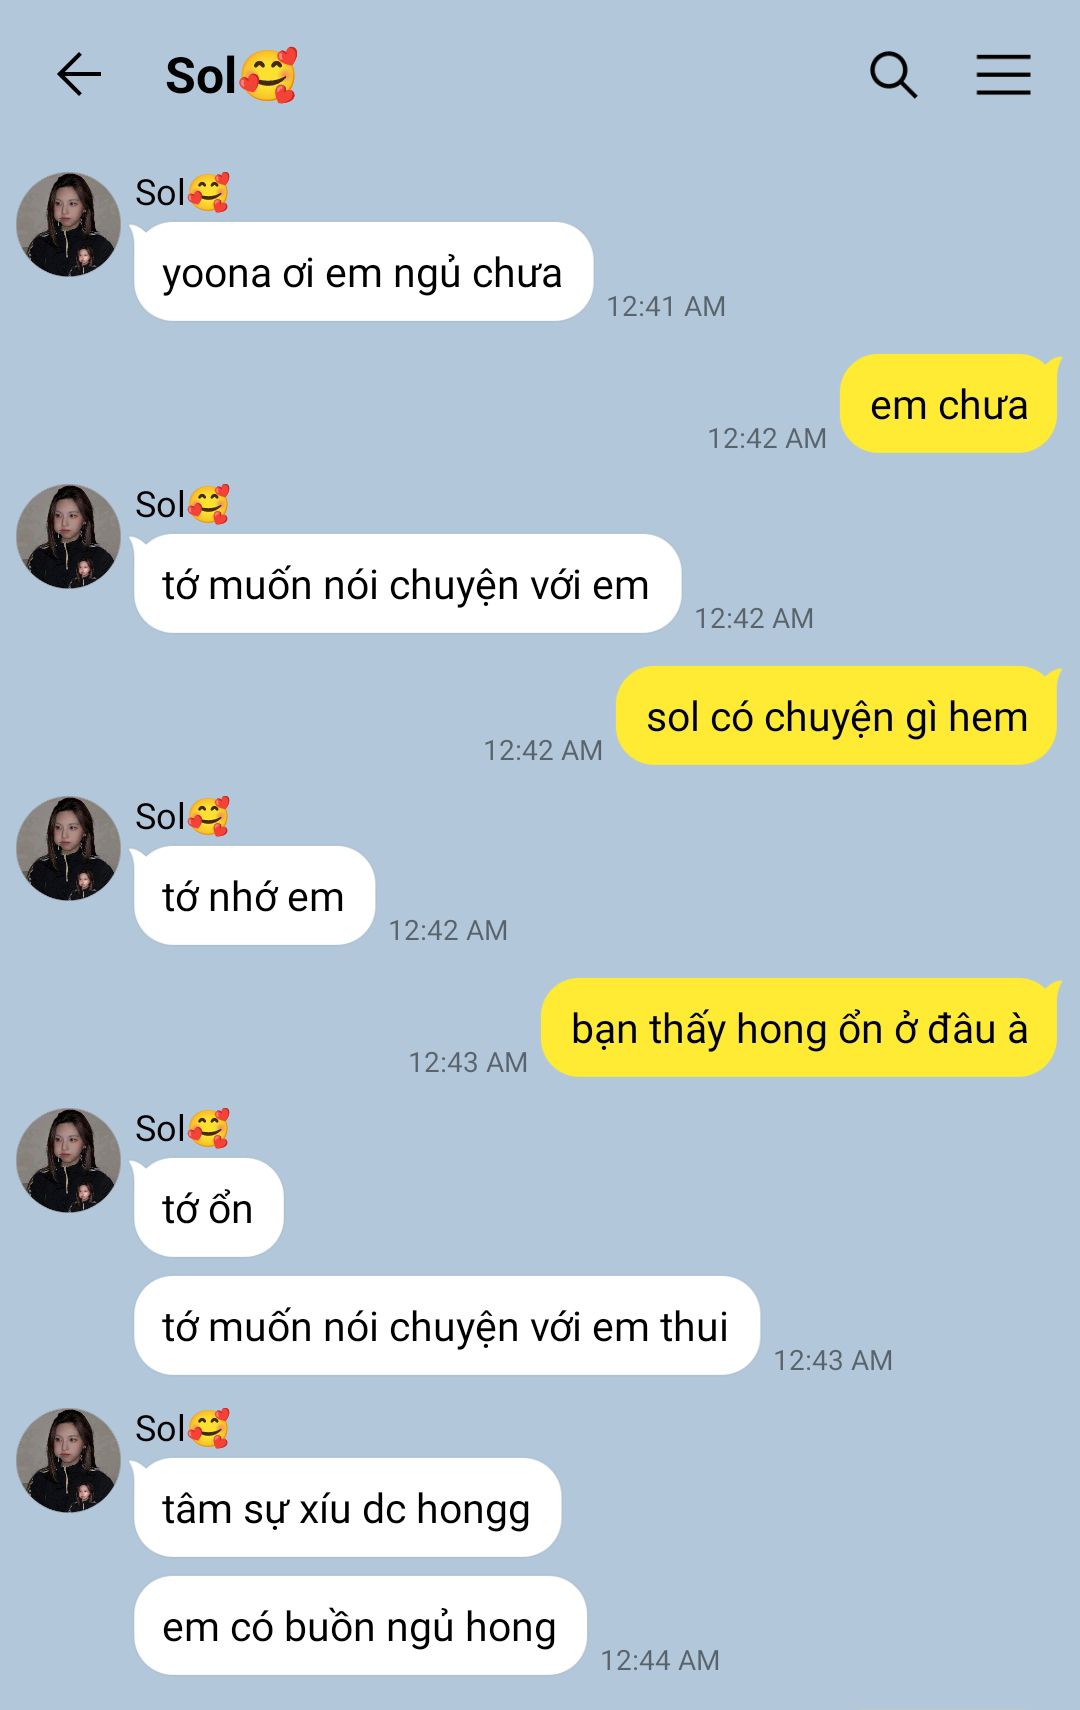Tap sender name Sol above 'tớ nhớ em'
The image size is (1080, 1710).
[182, 816]
